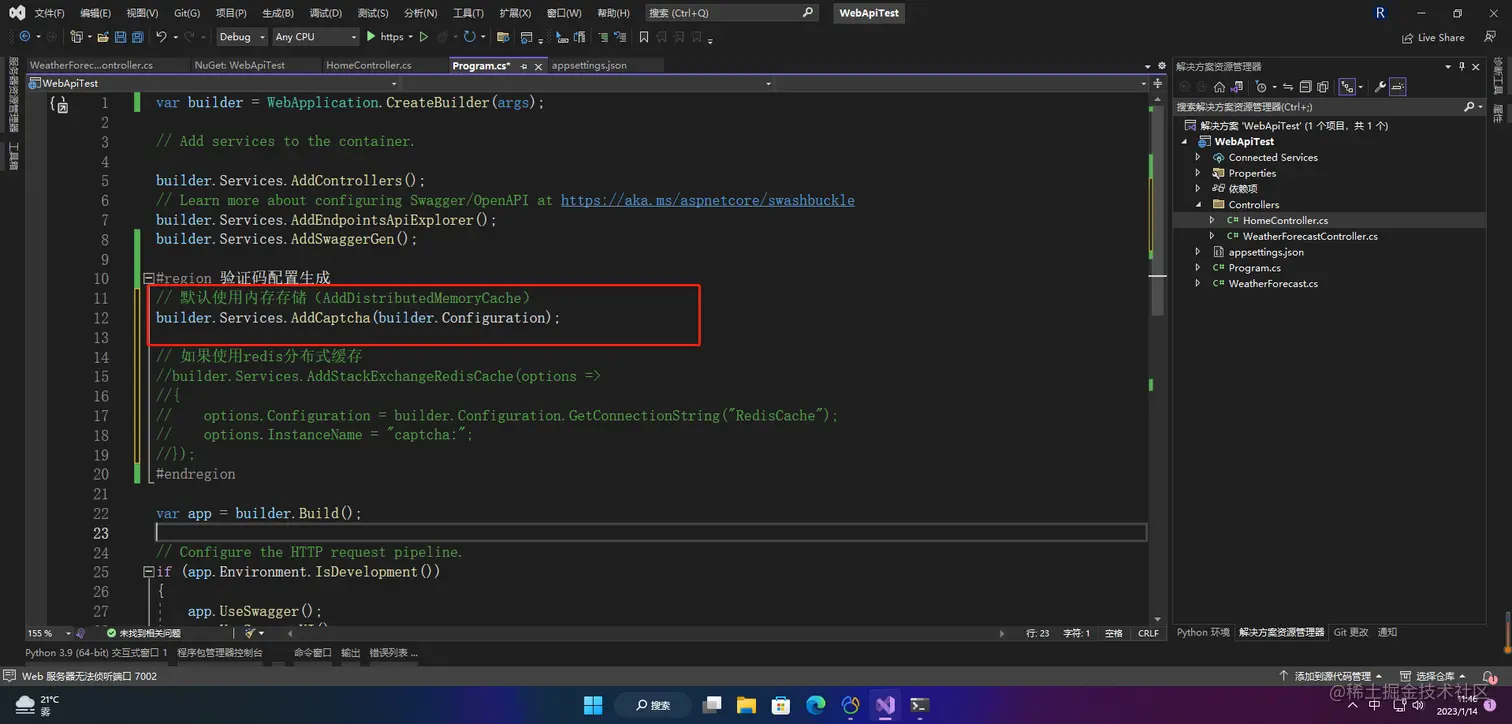
Task: Click 添加到源代码管理 in the status bar
Action: point(1332,677)
